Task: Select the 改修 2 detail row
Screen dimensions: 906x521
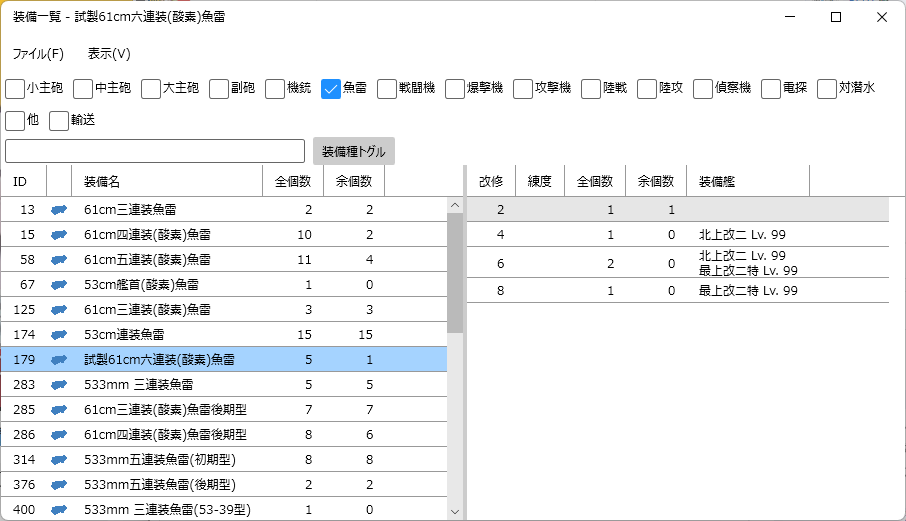Action: [678, 210]
